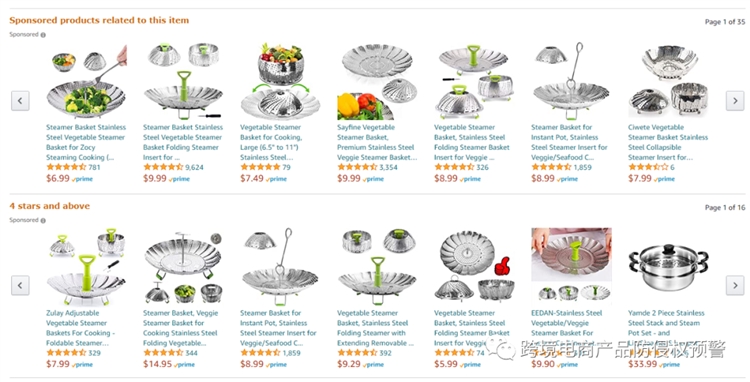
Task: Open Yamde 2 Piece Stainless Steel link
Action: tap(666, 323)
